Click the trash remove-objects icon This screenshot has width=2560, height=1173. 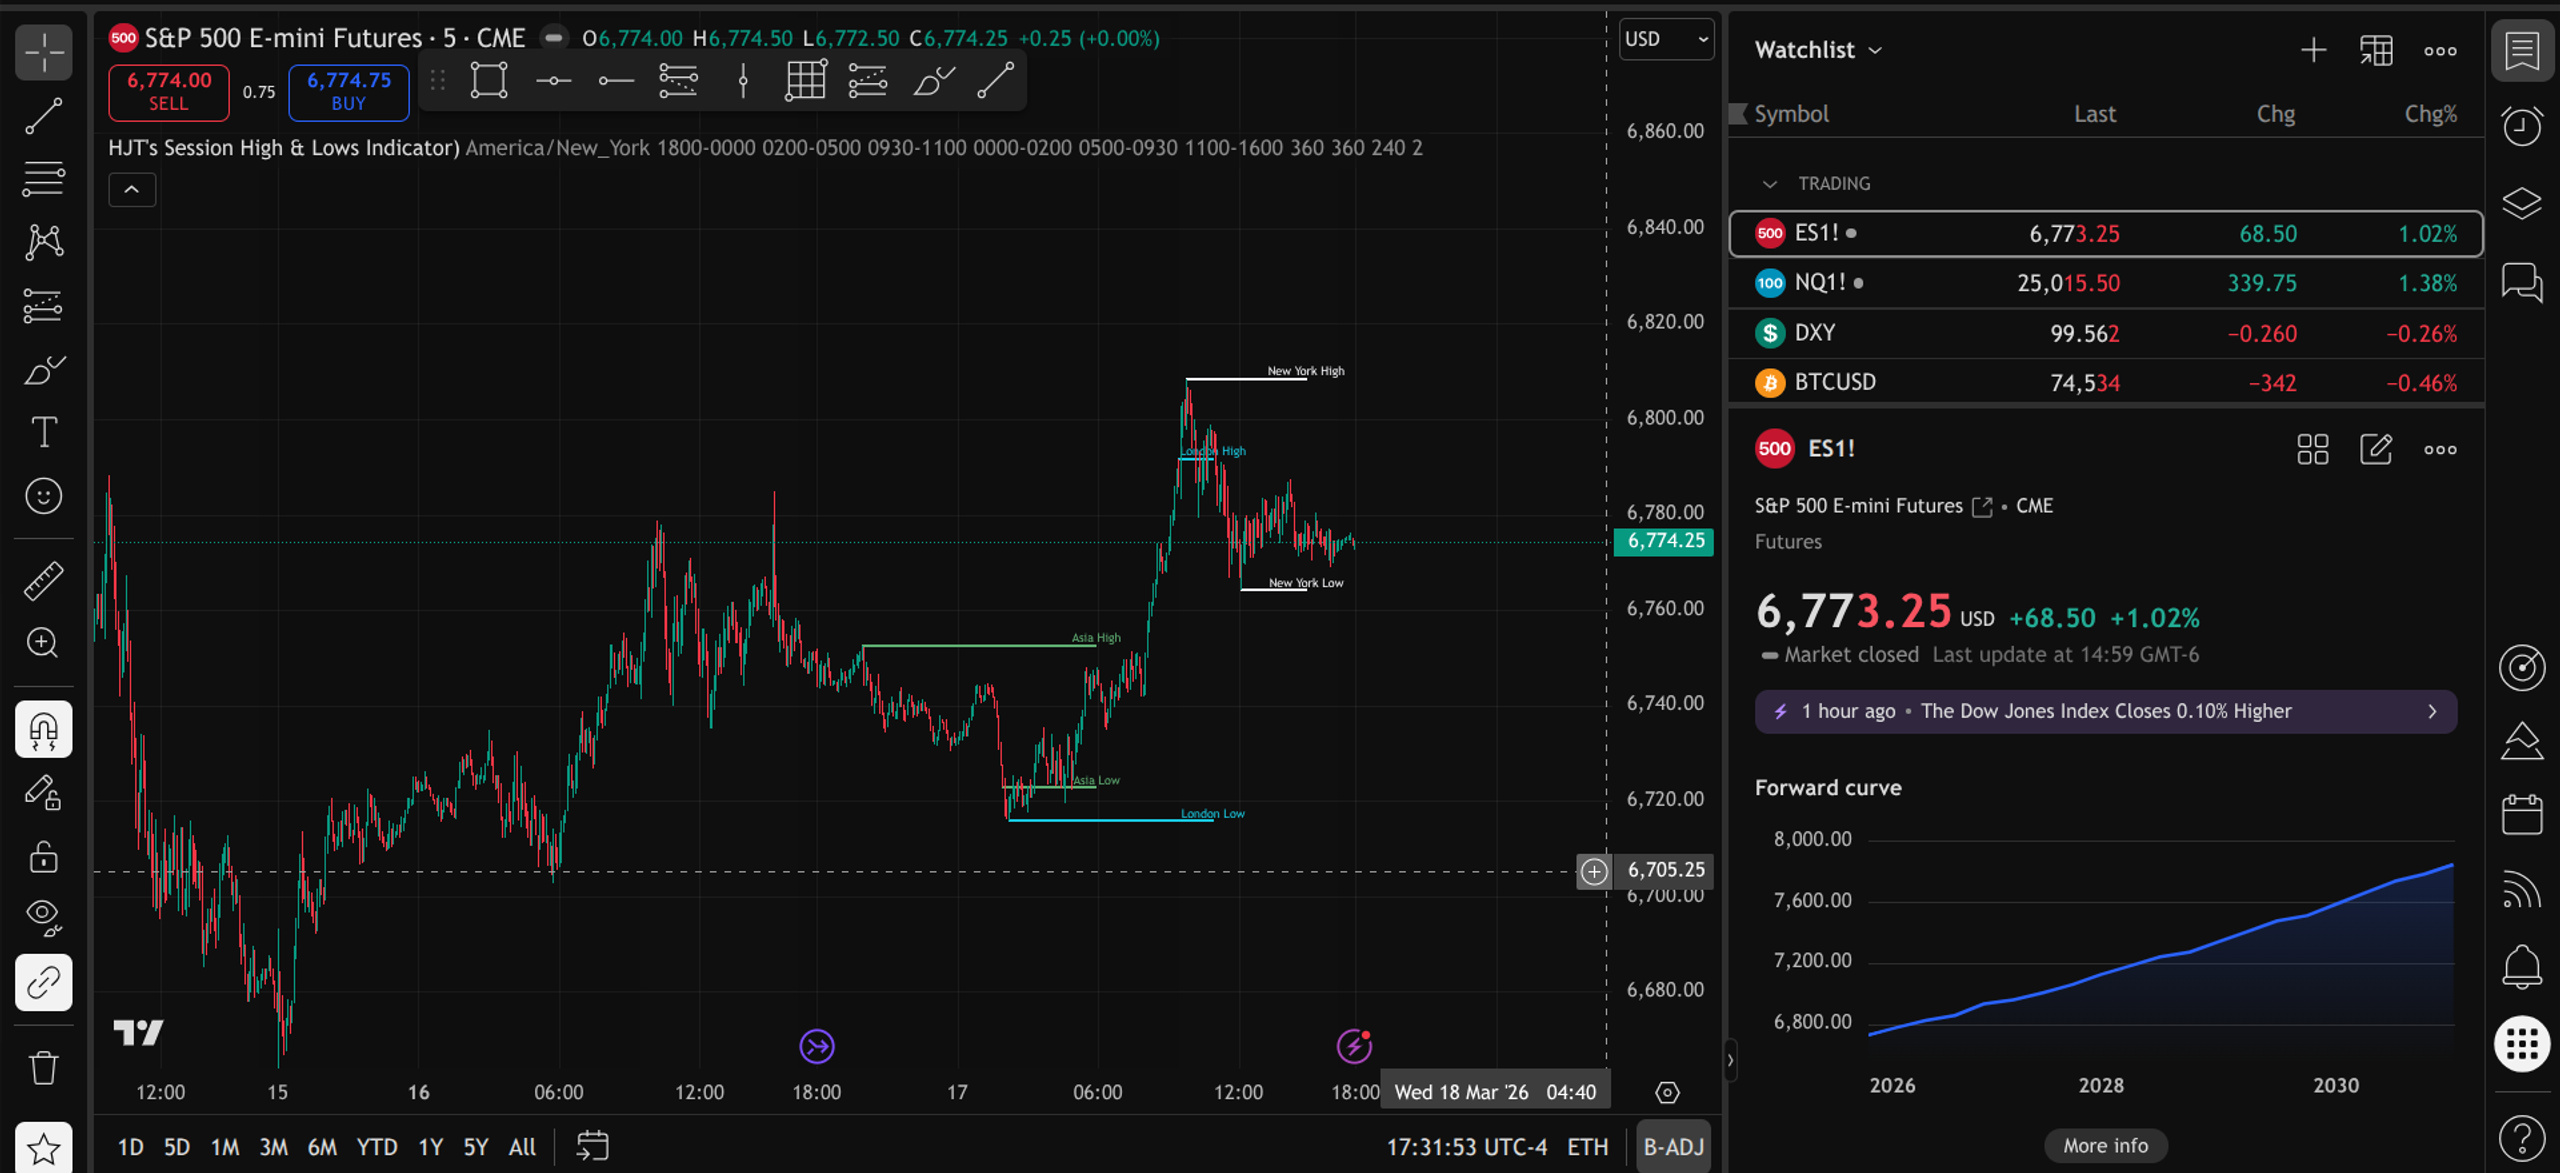pyautogui.click(x=43, y=1068)
